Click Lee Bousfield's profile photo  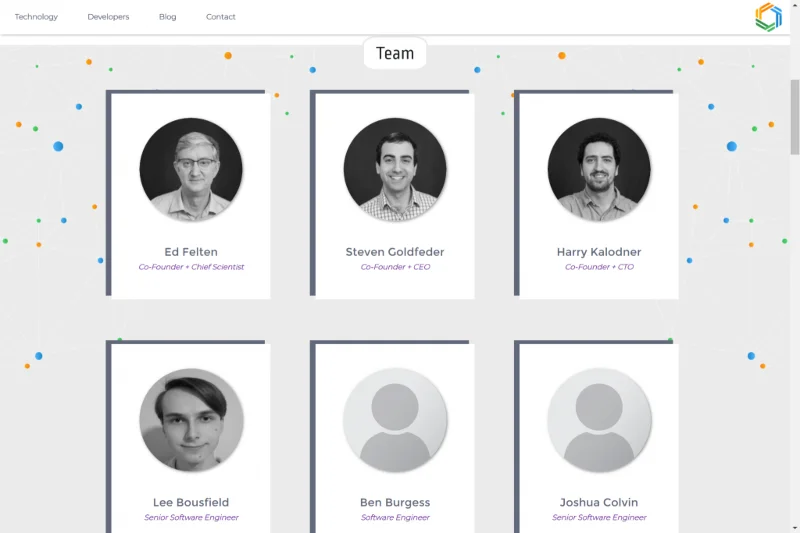[191, 420]
